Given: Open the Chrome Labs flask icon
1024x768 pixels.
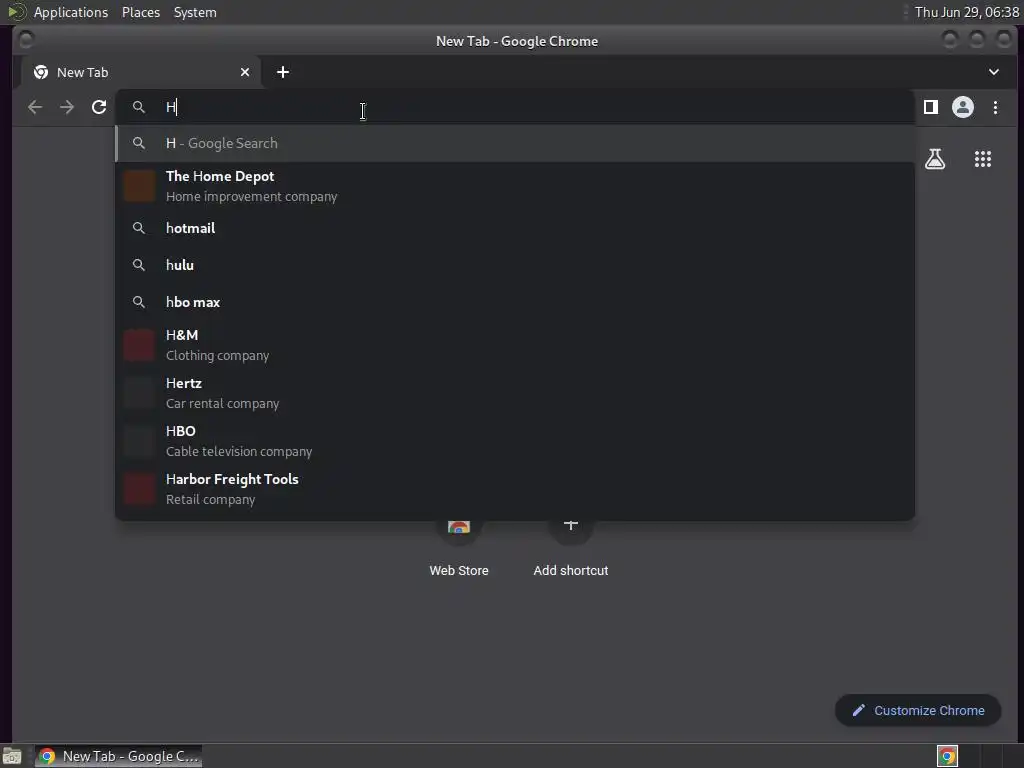Looking at the screenshot, I should click(935, 159).
